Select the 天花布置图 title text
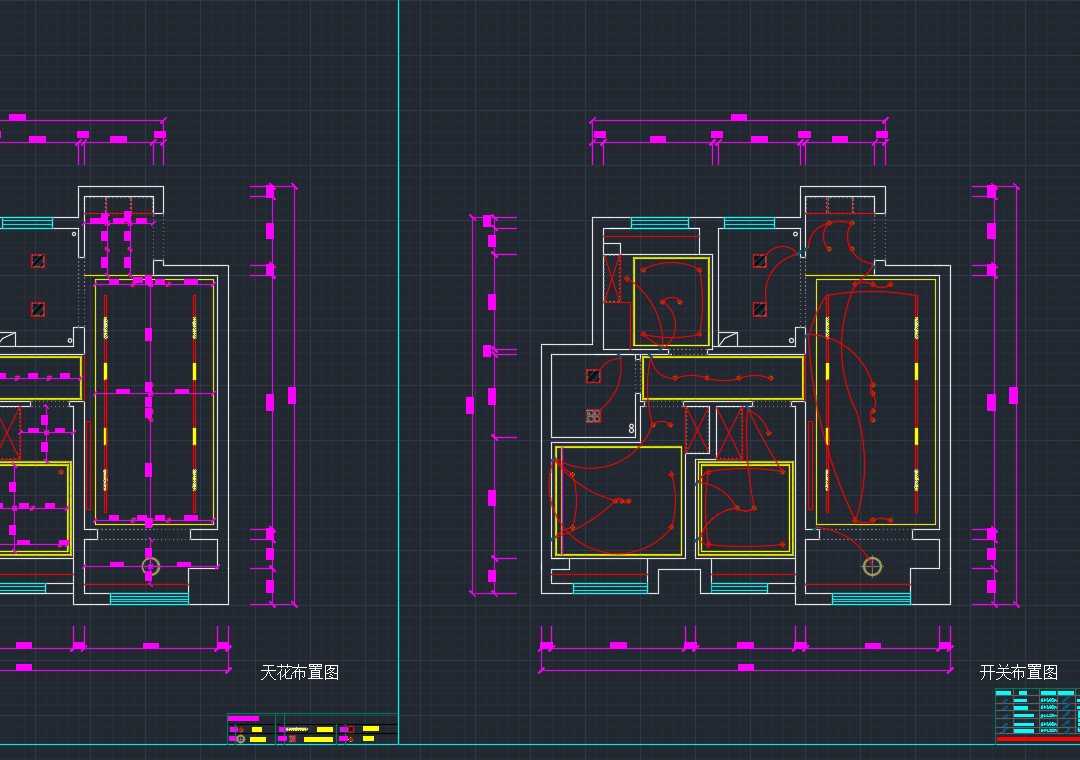The image size is (1080, 760). coord(299,673)
